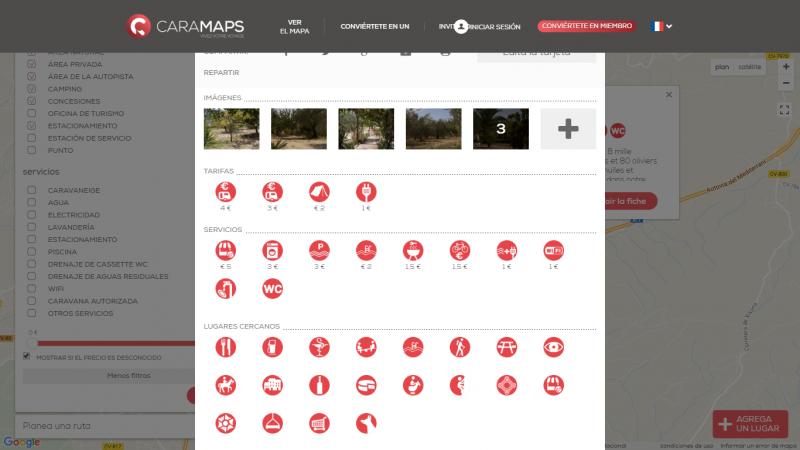The image size is (800, 450).
Task: Click the tent tariff icon
Action: (x=319, y=191)
